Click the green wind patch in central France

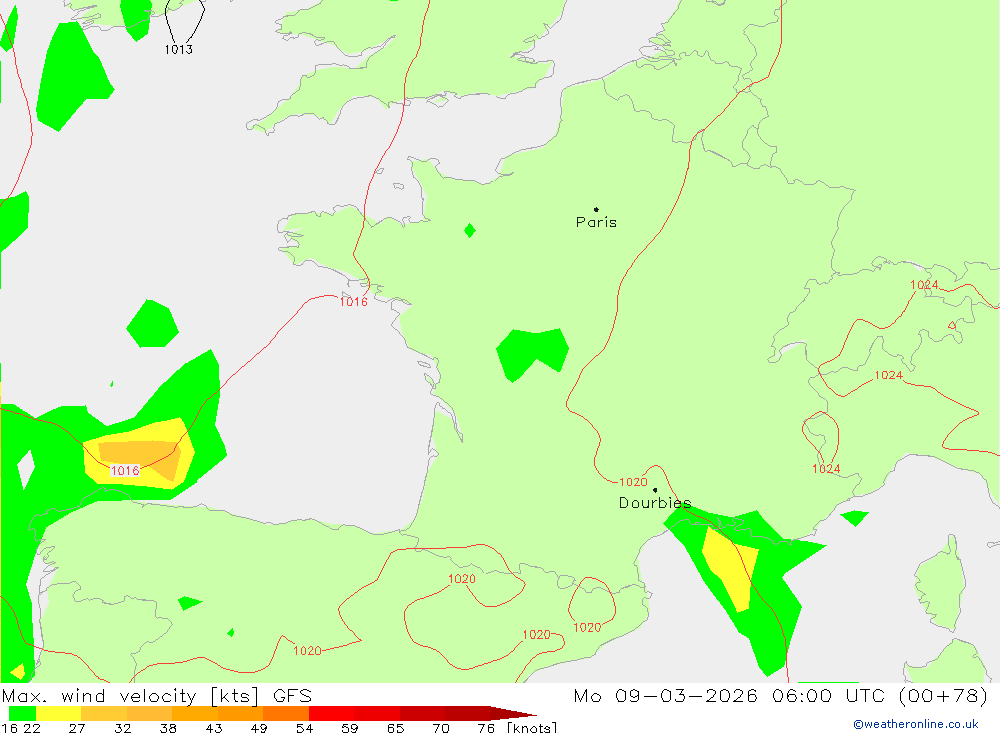click(533, 354)
